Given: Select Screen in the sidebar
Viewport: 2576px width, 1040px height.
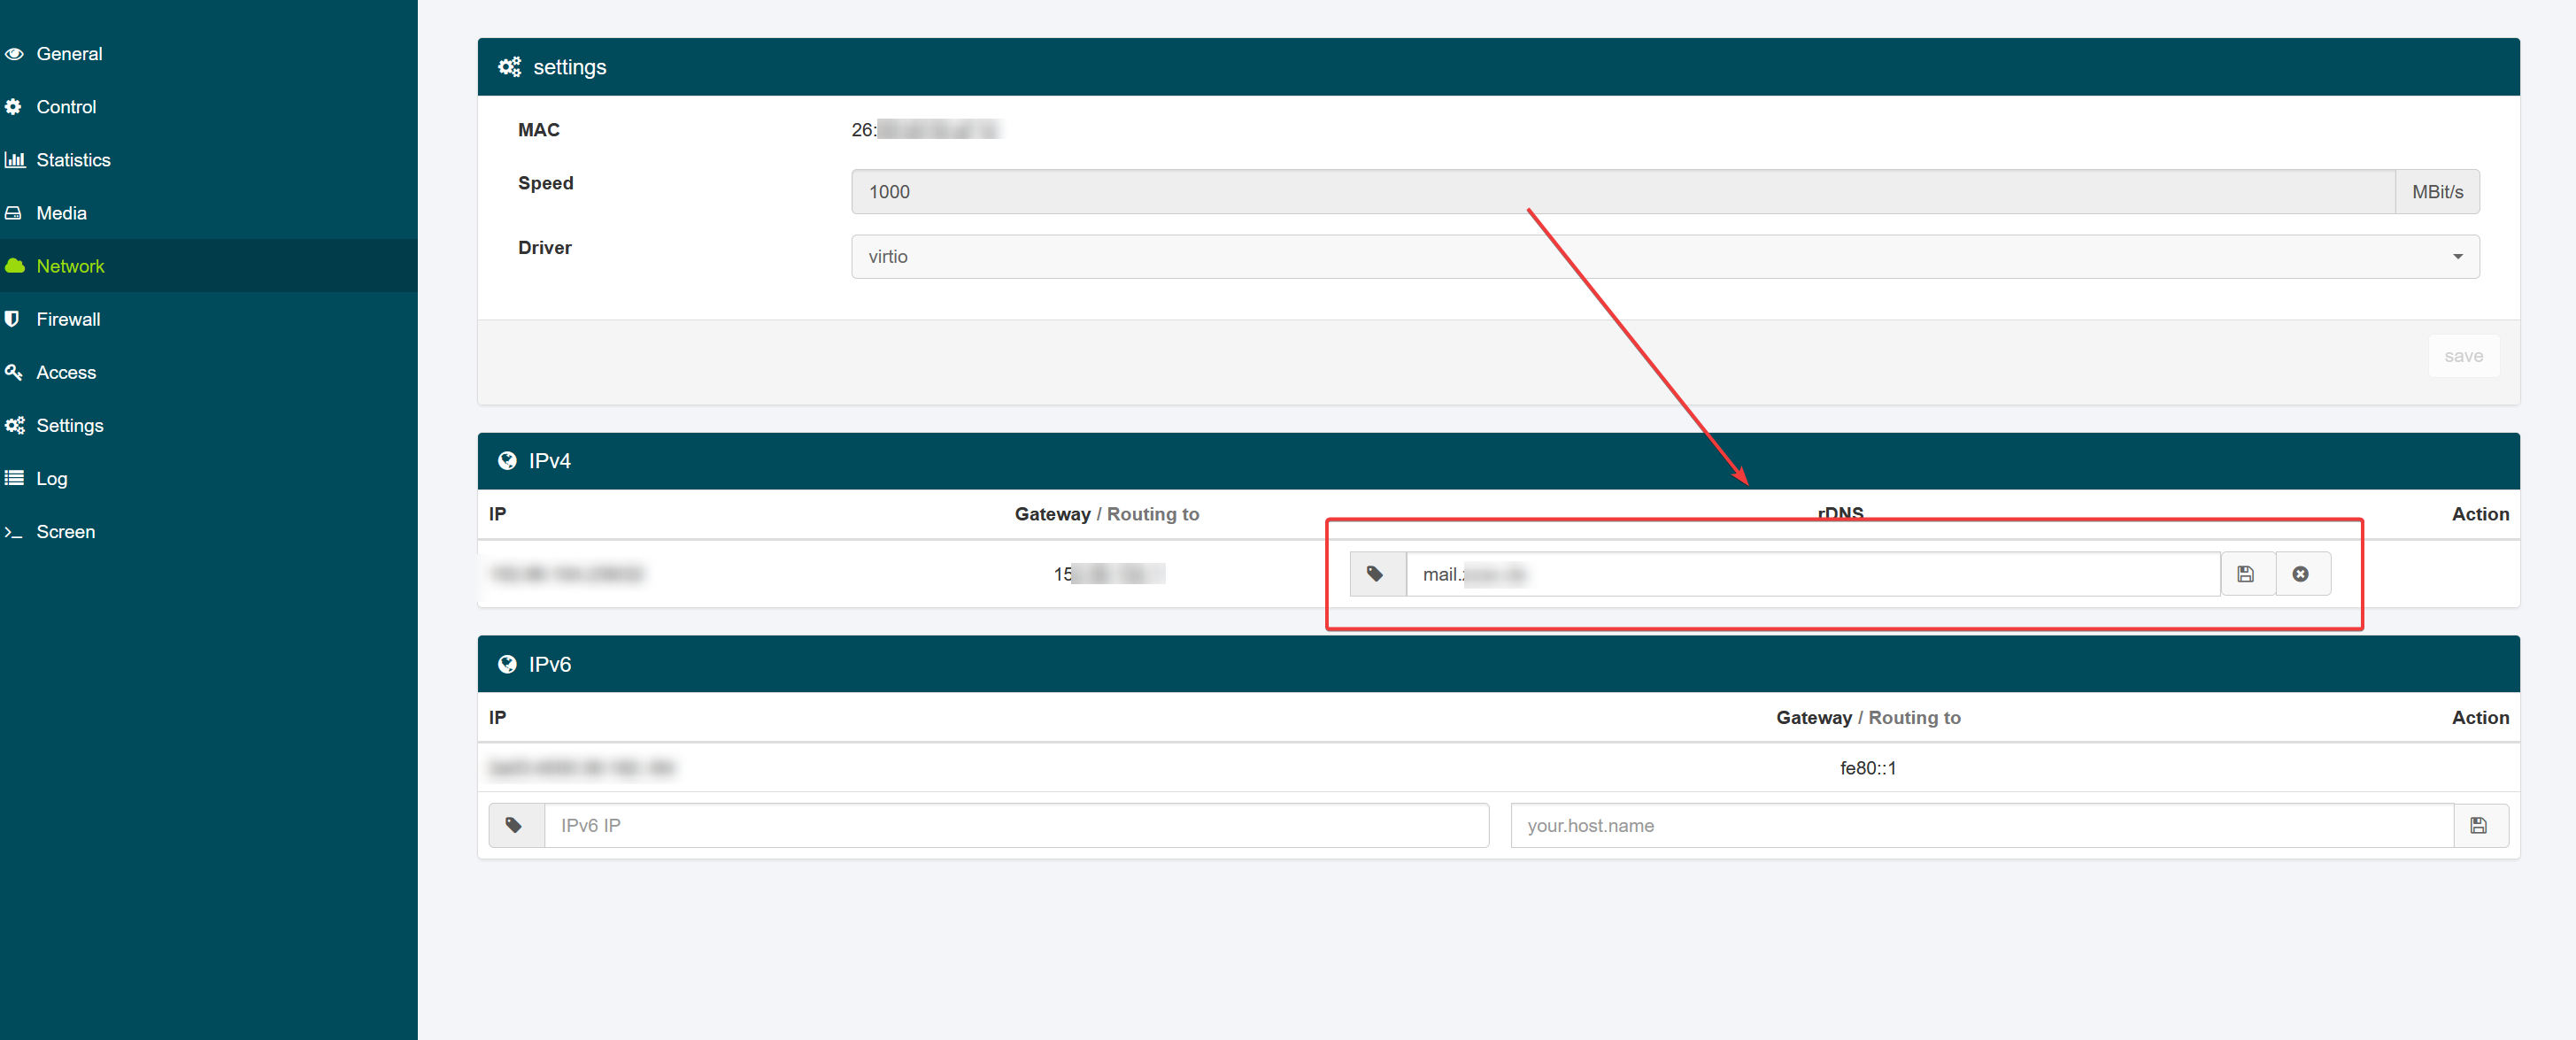Looking at the screenshot, I should pyautogui.click(x=65, y=532).
